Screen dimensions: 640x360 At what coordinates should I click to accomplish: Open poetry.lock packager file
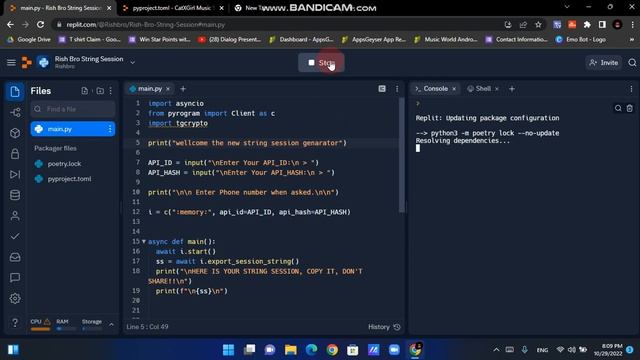[64, 164]
